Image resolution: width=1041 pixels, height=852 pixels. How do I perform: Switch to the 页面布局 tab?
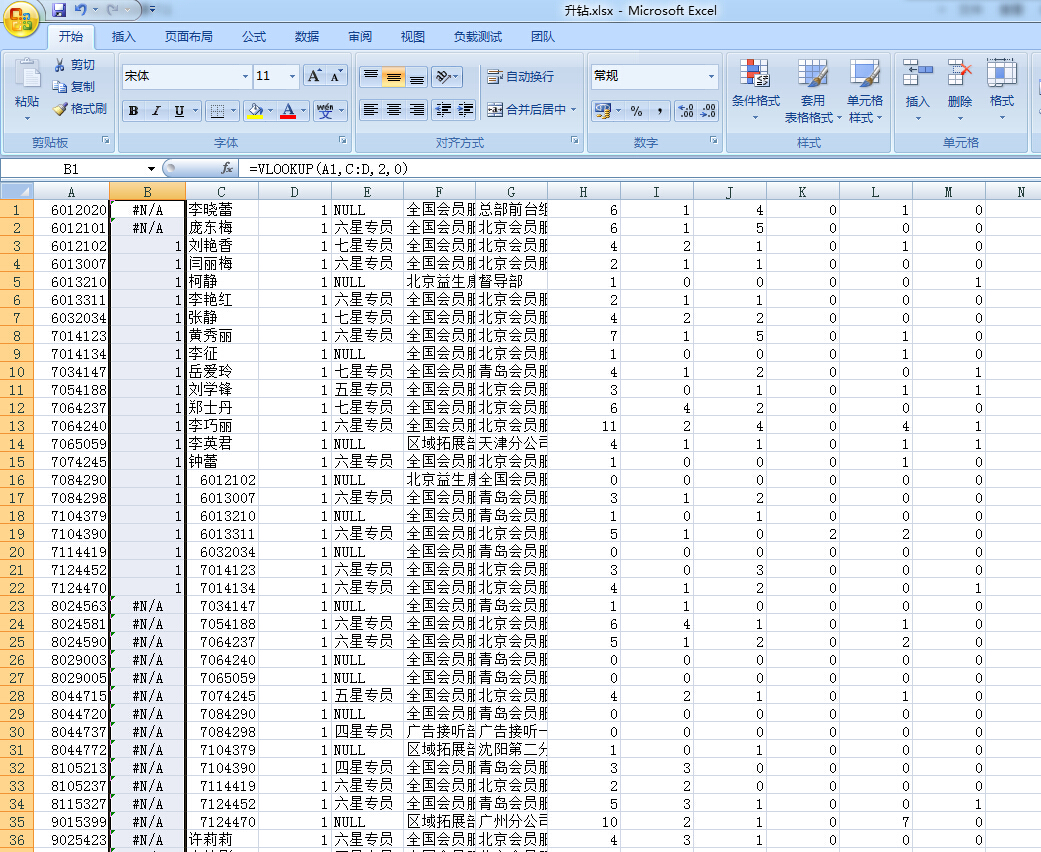point(189,37)
